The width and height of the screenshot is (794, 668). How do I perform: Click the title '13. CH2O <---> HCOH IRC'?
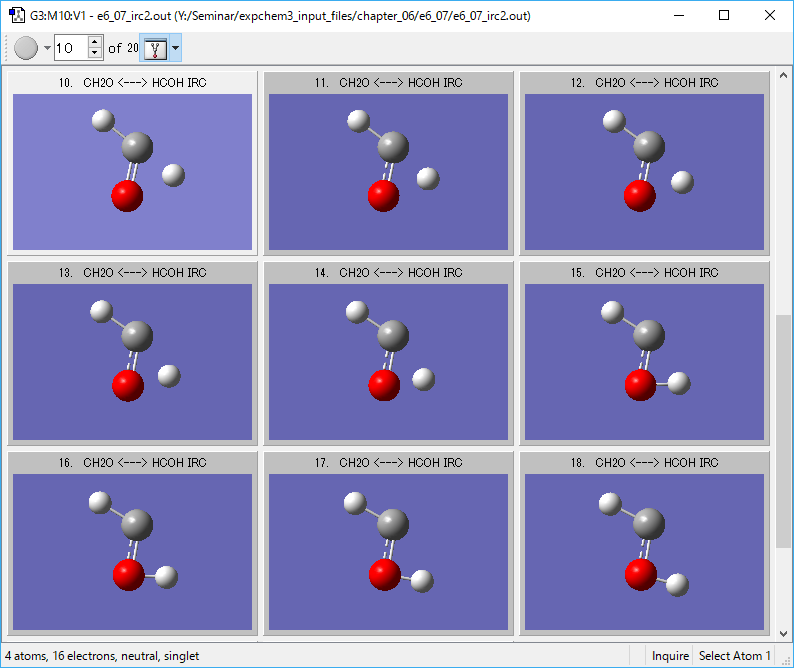[x=133, y=272]
